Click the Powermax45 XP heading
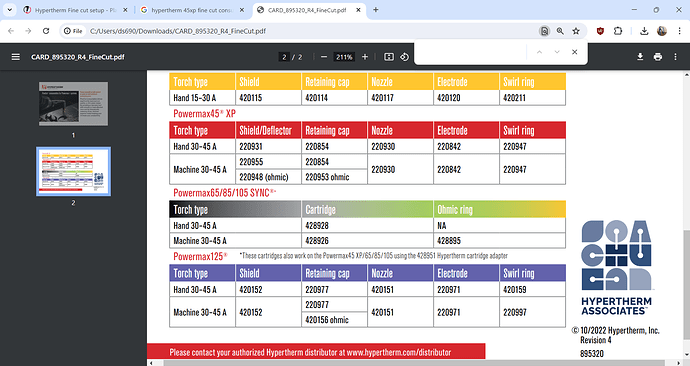 pos(204,113)
